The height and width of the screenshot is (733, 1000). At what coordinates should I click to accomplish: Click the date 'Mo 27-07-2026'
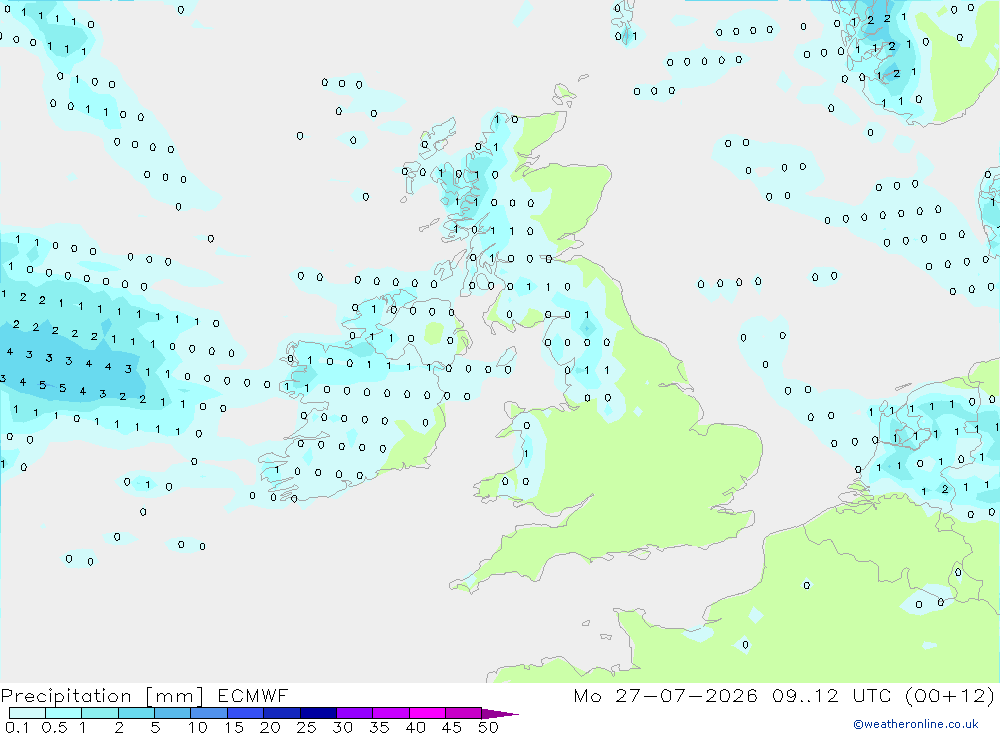coord(666,695)
